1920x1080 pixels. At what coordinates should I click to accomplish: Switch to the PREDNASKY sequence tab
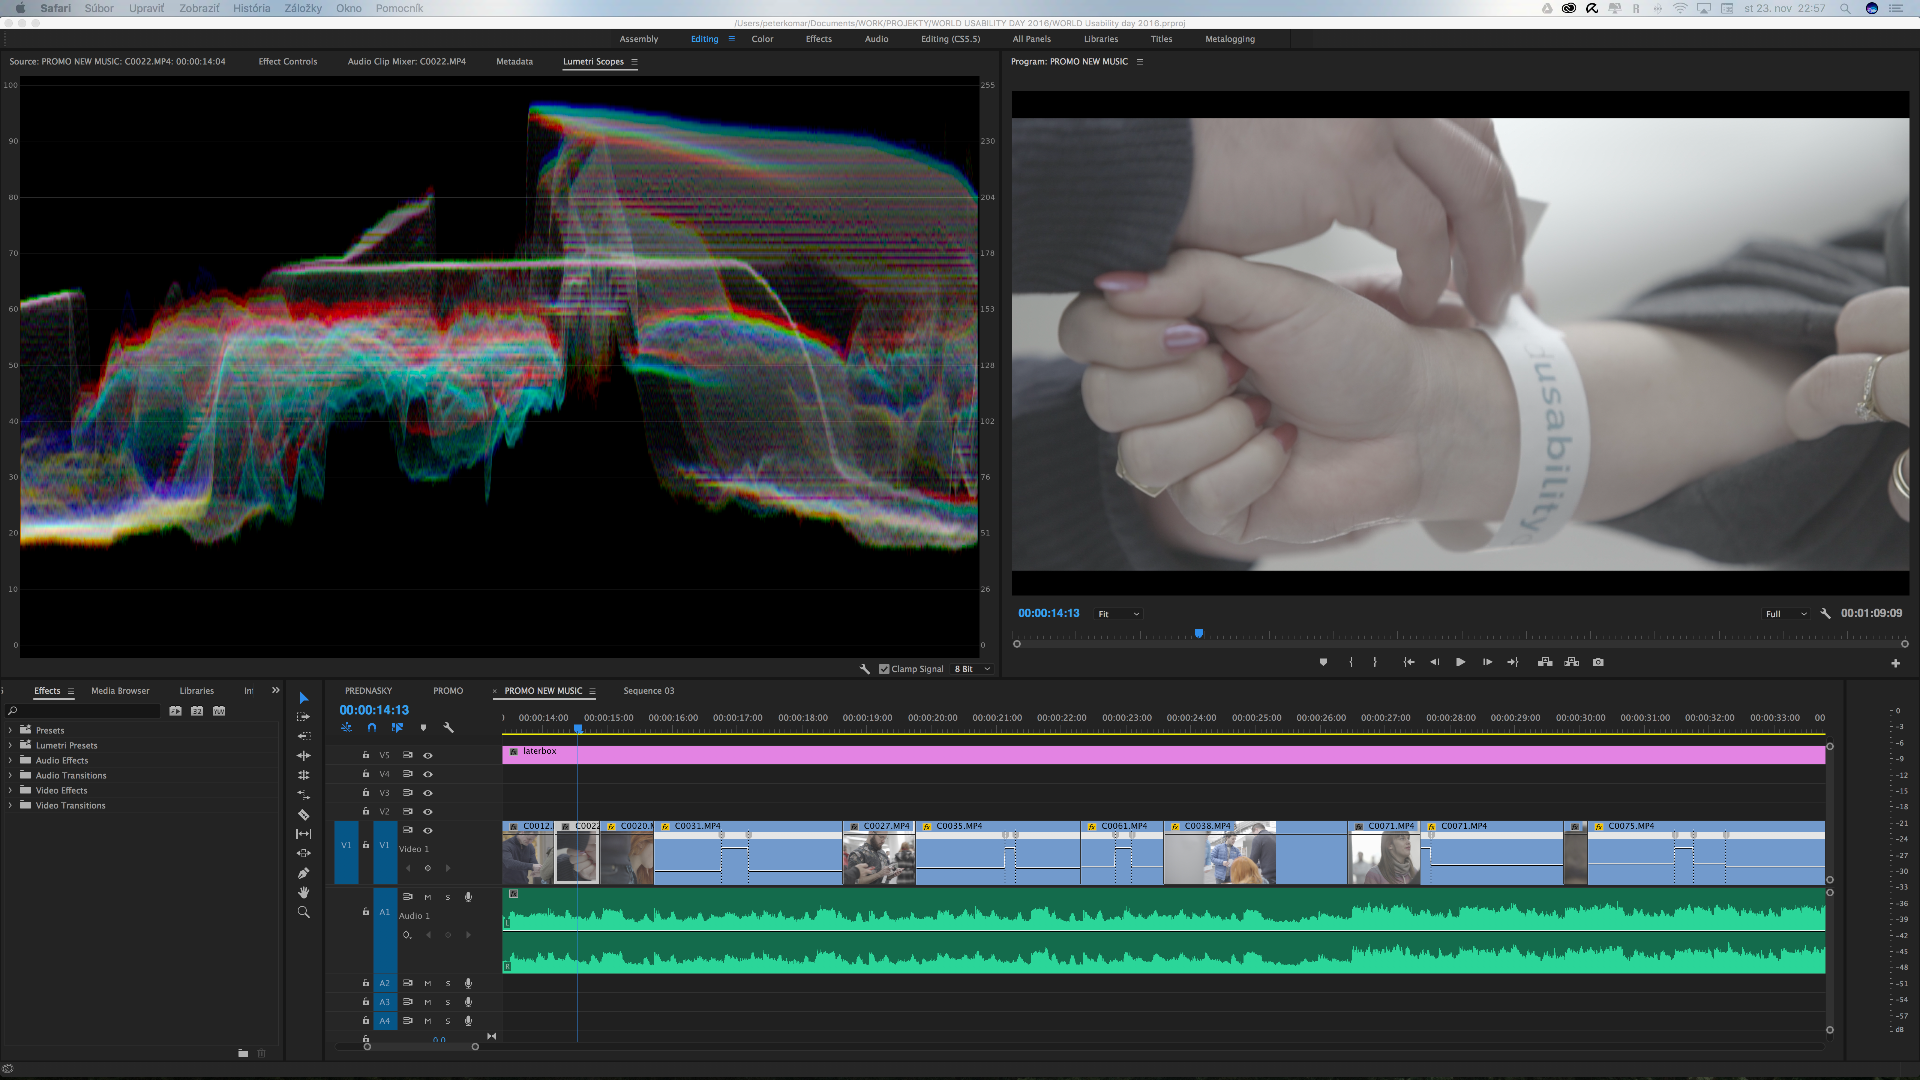click(369, 691)
